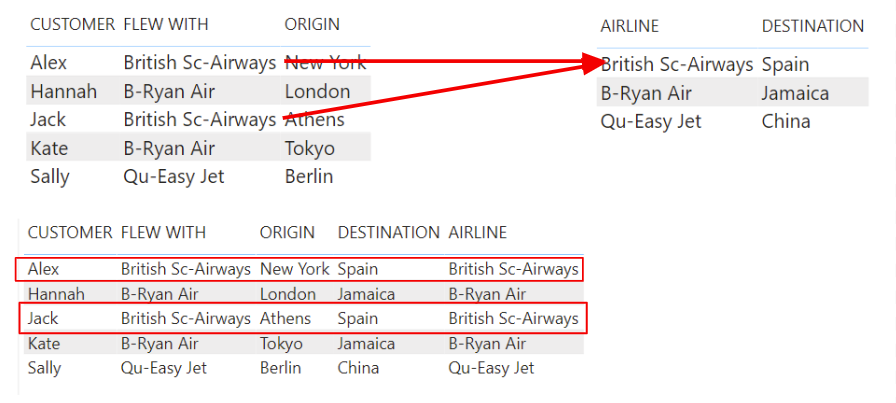Select the Hannah cell in the top-left table
896x403 pixels.
point(64,92)
